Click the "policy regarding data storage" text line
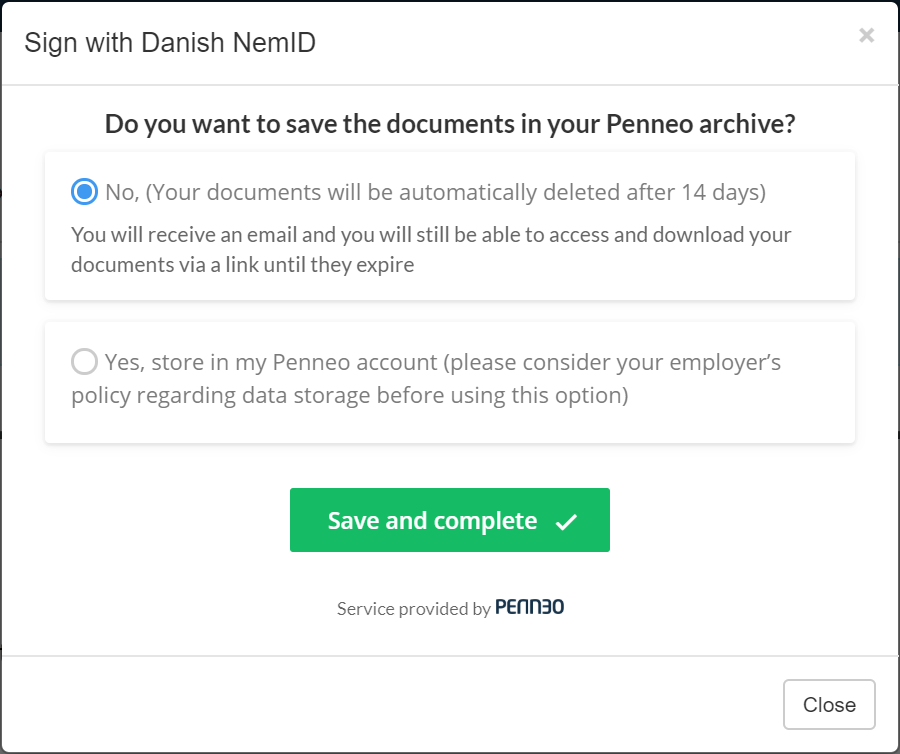 350,395
